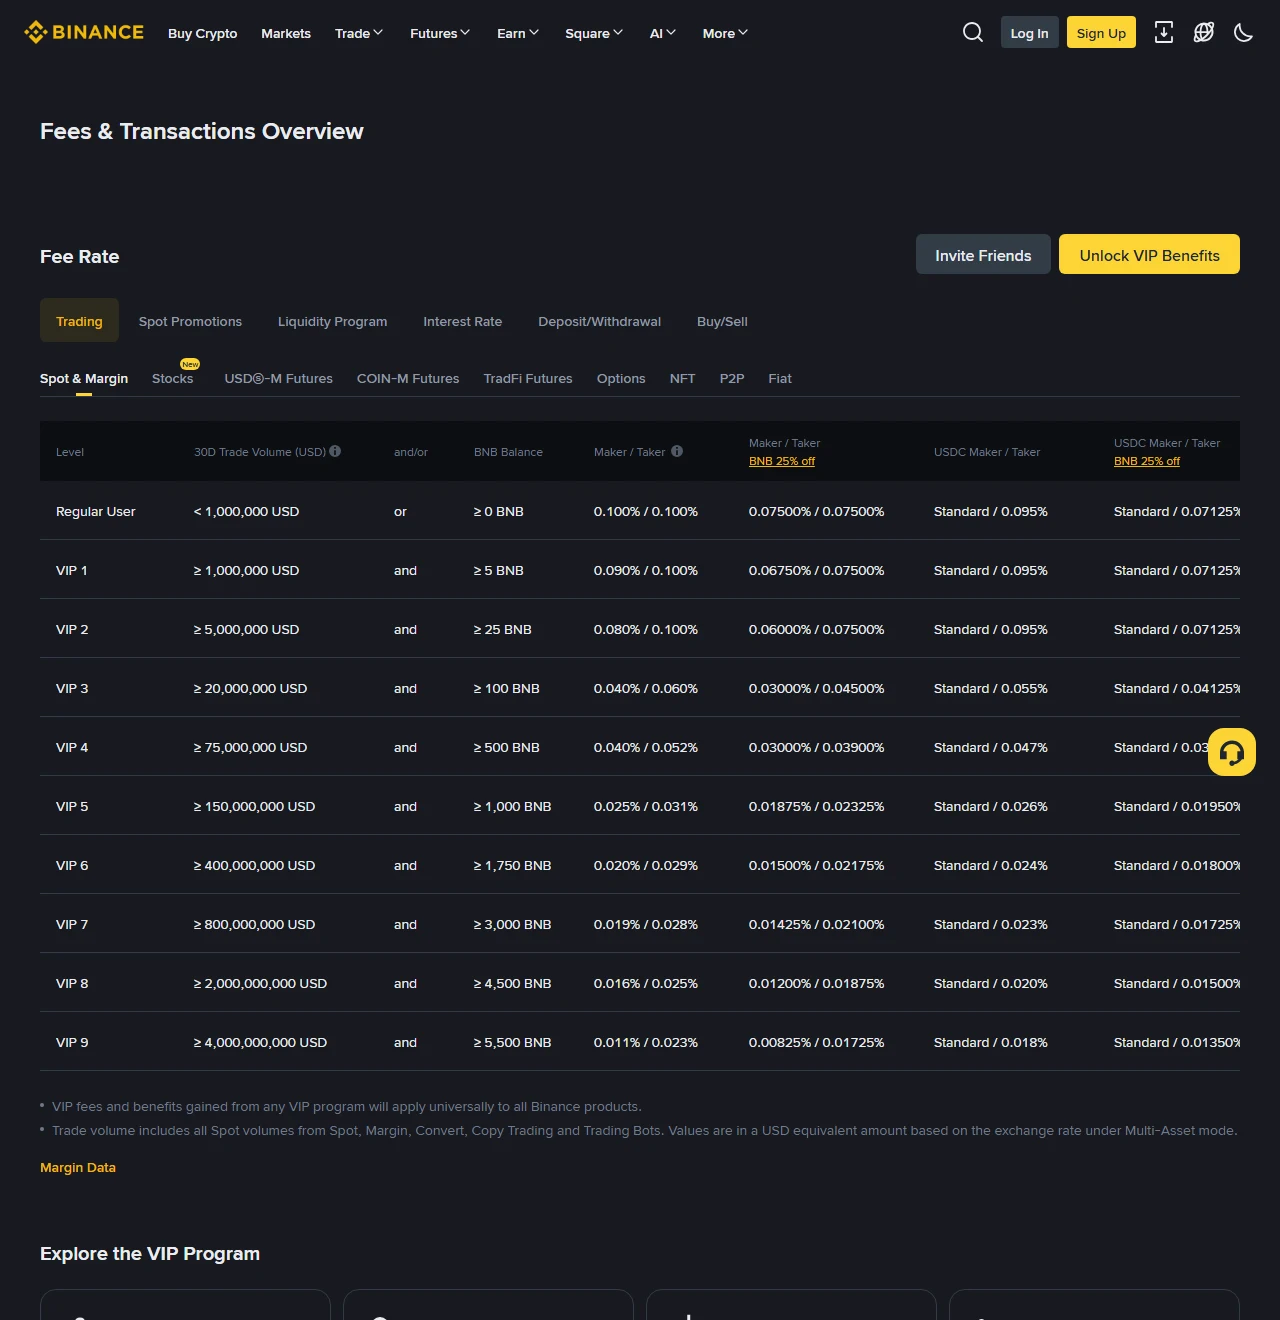Toggle dark mode moon icon
1280x1320 pixels.
[x=1244, y=32]
